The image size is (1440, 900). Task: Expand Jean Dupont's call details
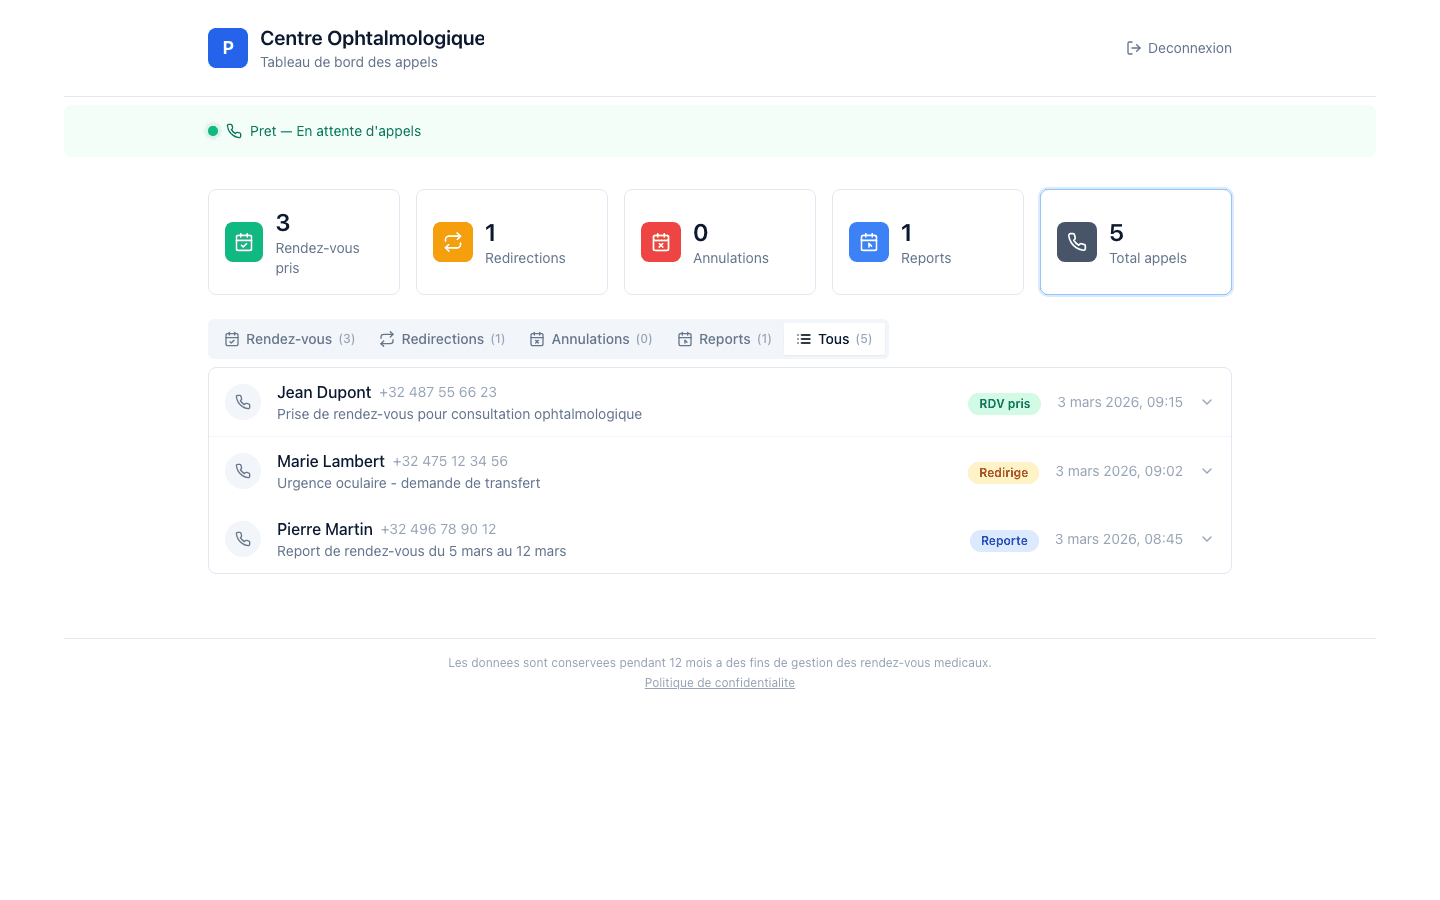tap(1206, 402)
